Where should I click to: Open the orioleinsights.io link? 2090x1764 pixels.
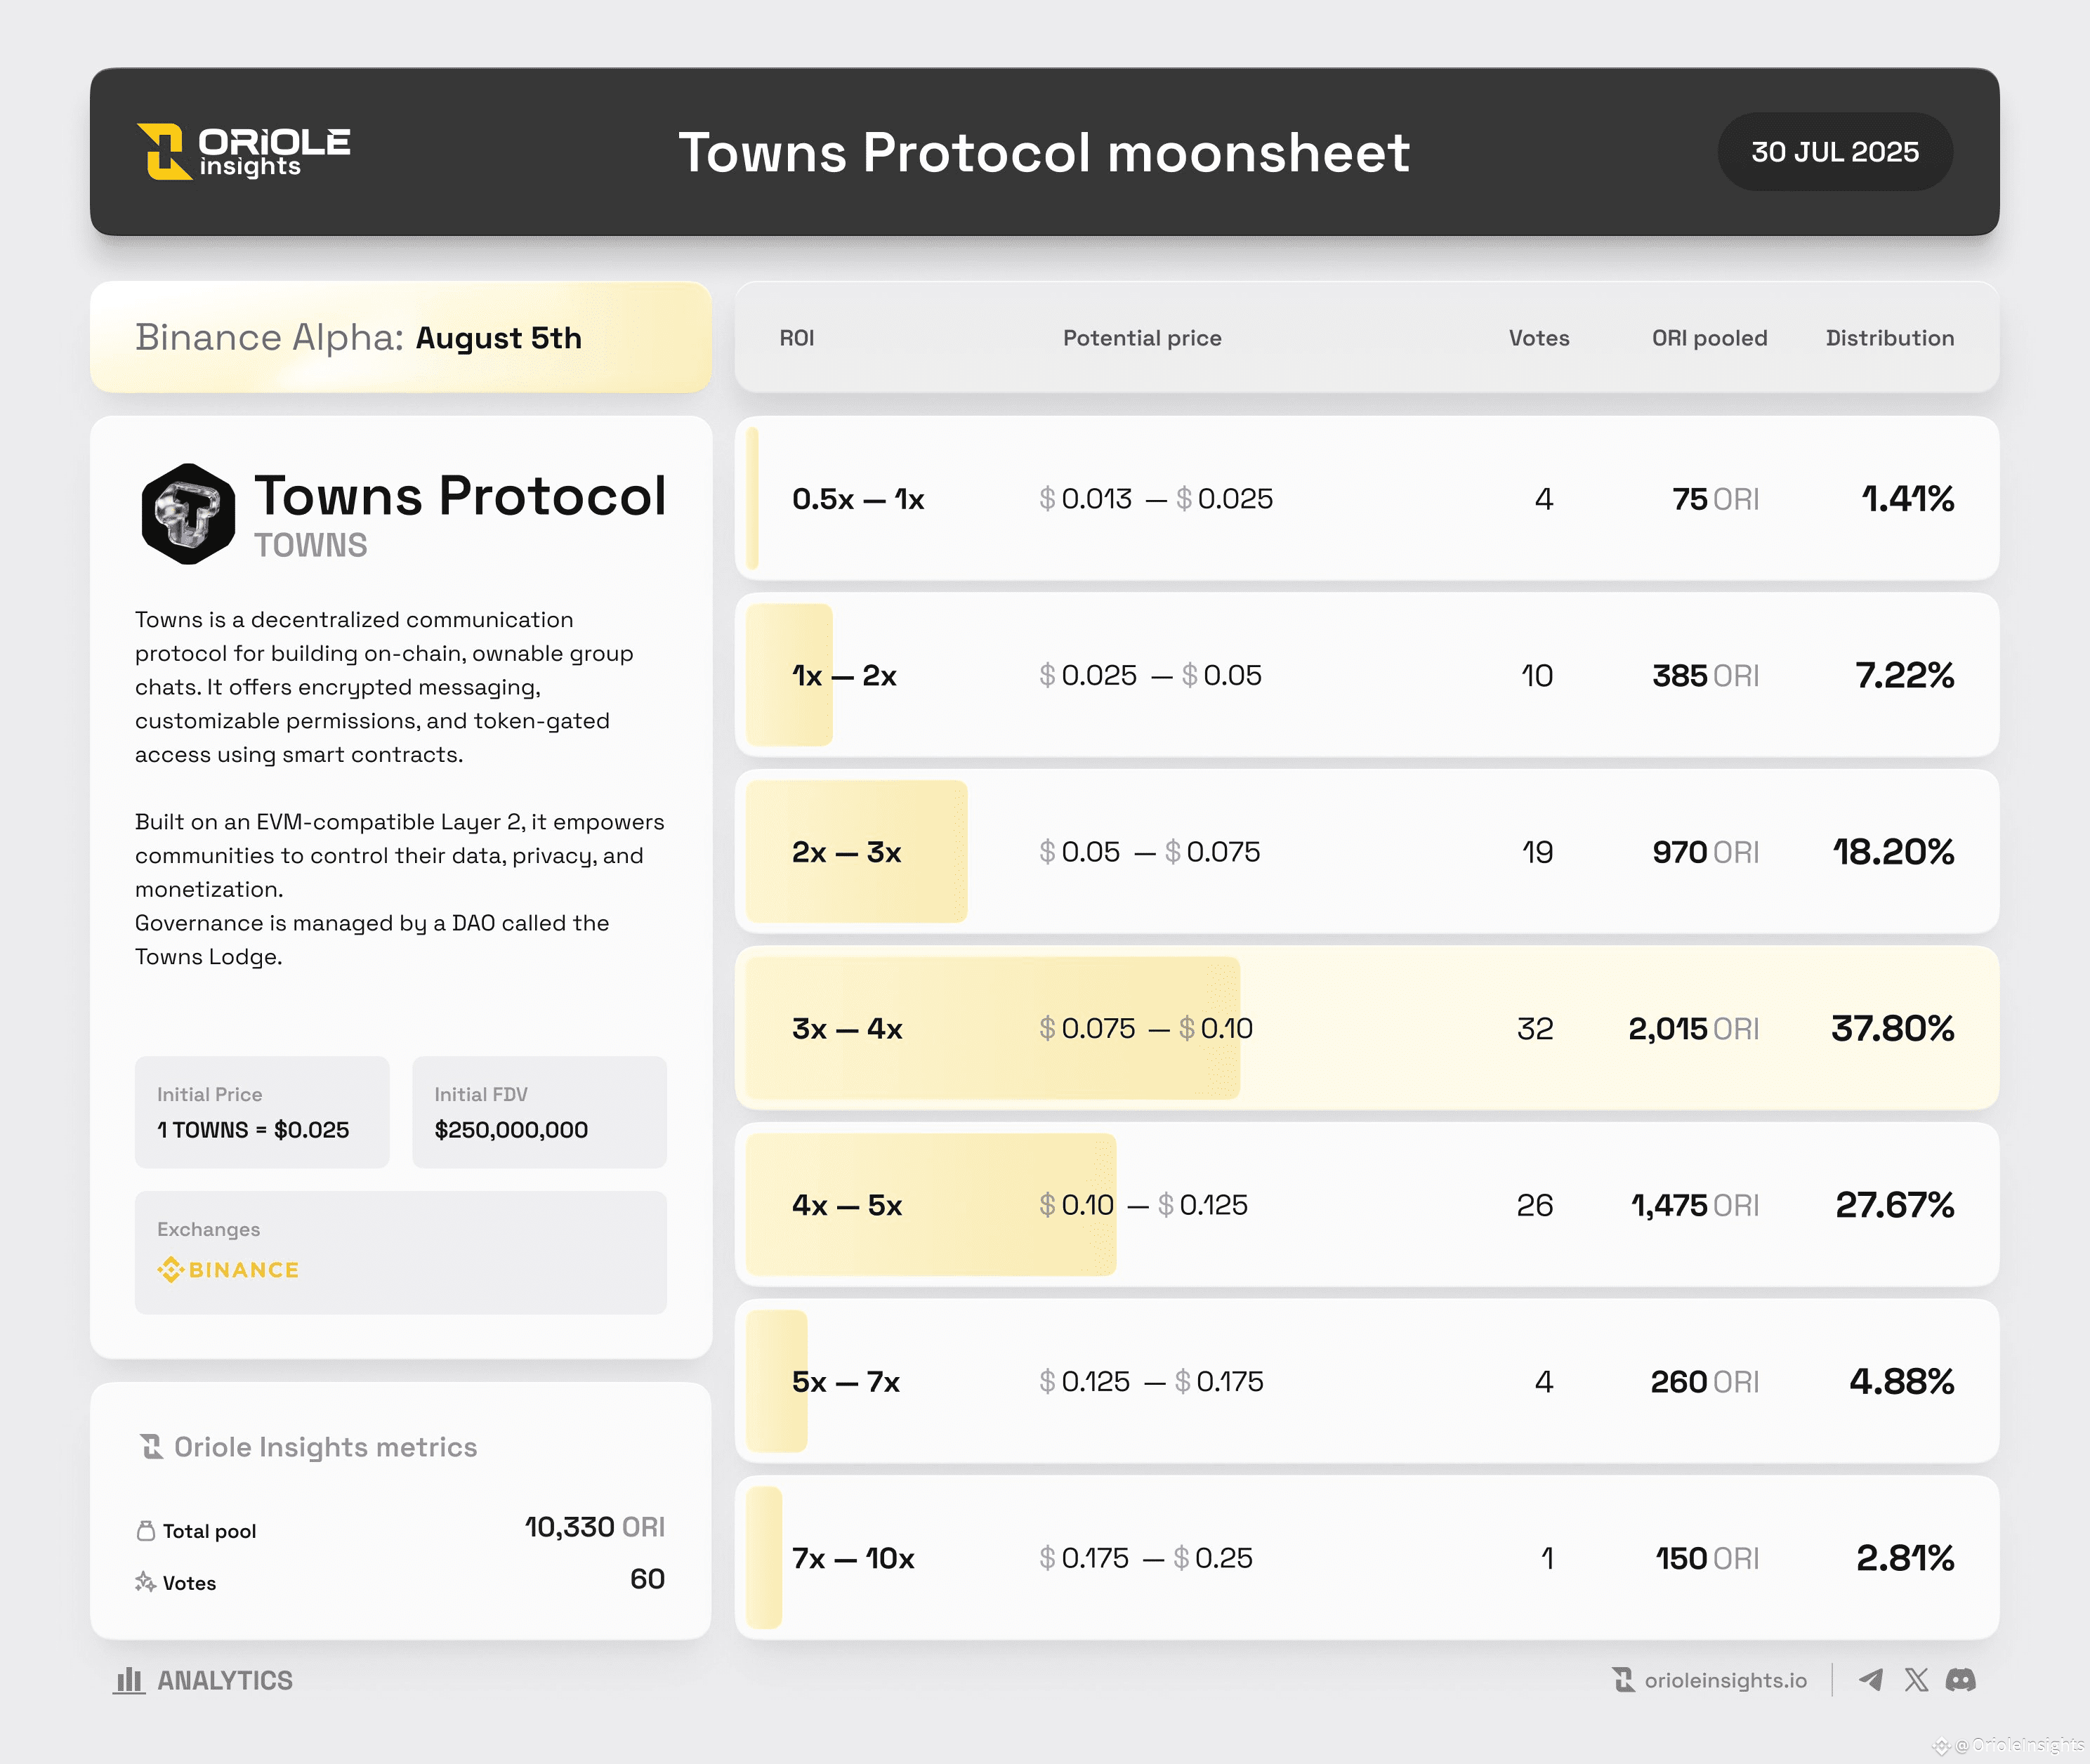coord(1726,1680)
